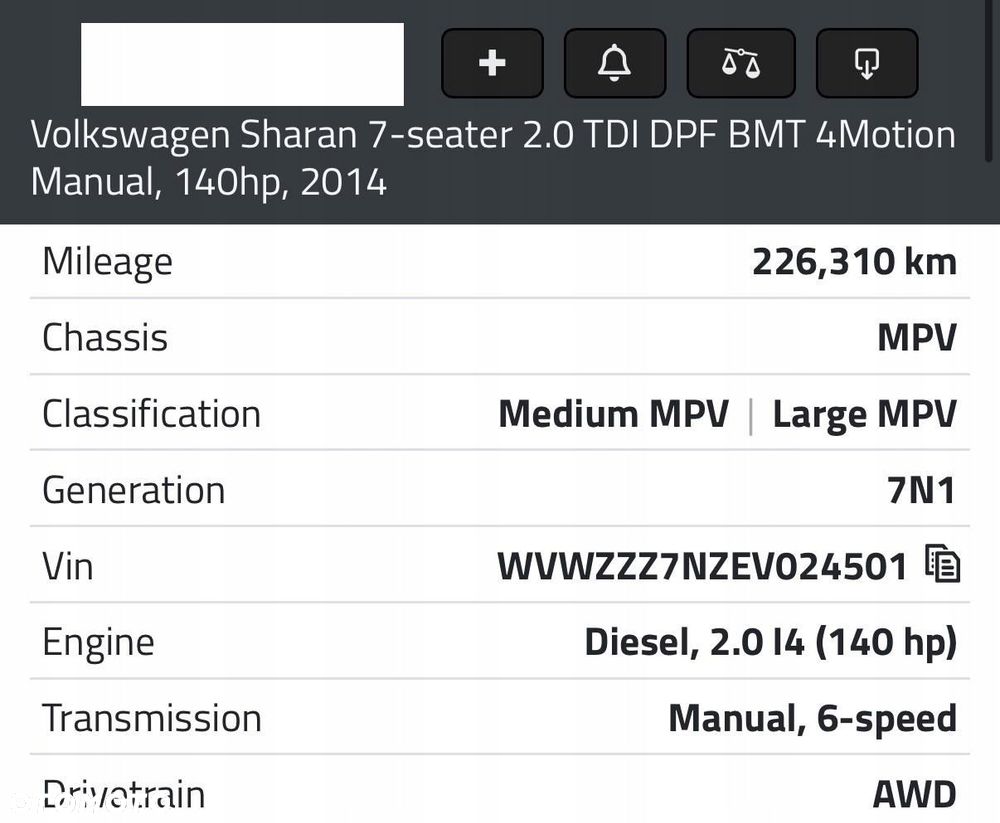Click the Mileage label
Screen dimensions: 1000x823
(x=107, y=262)
